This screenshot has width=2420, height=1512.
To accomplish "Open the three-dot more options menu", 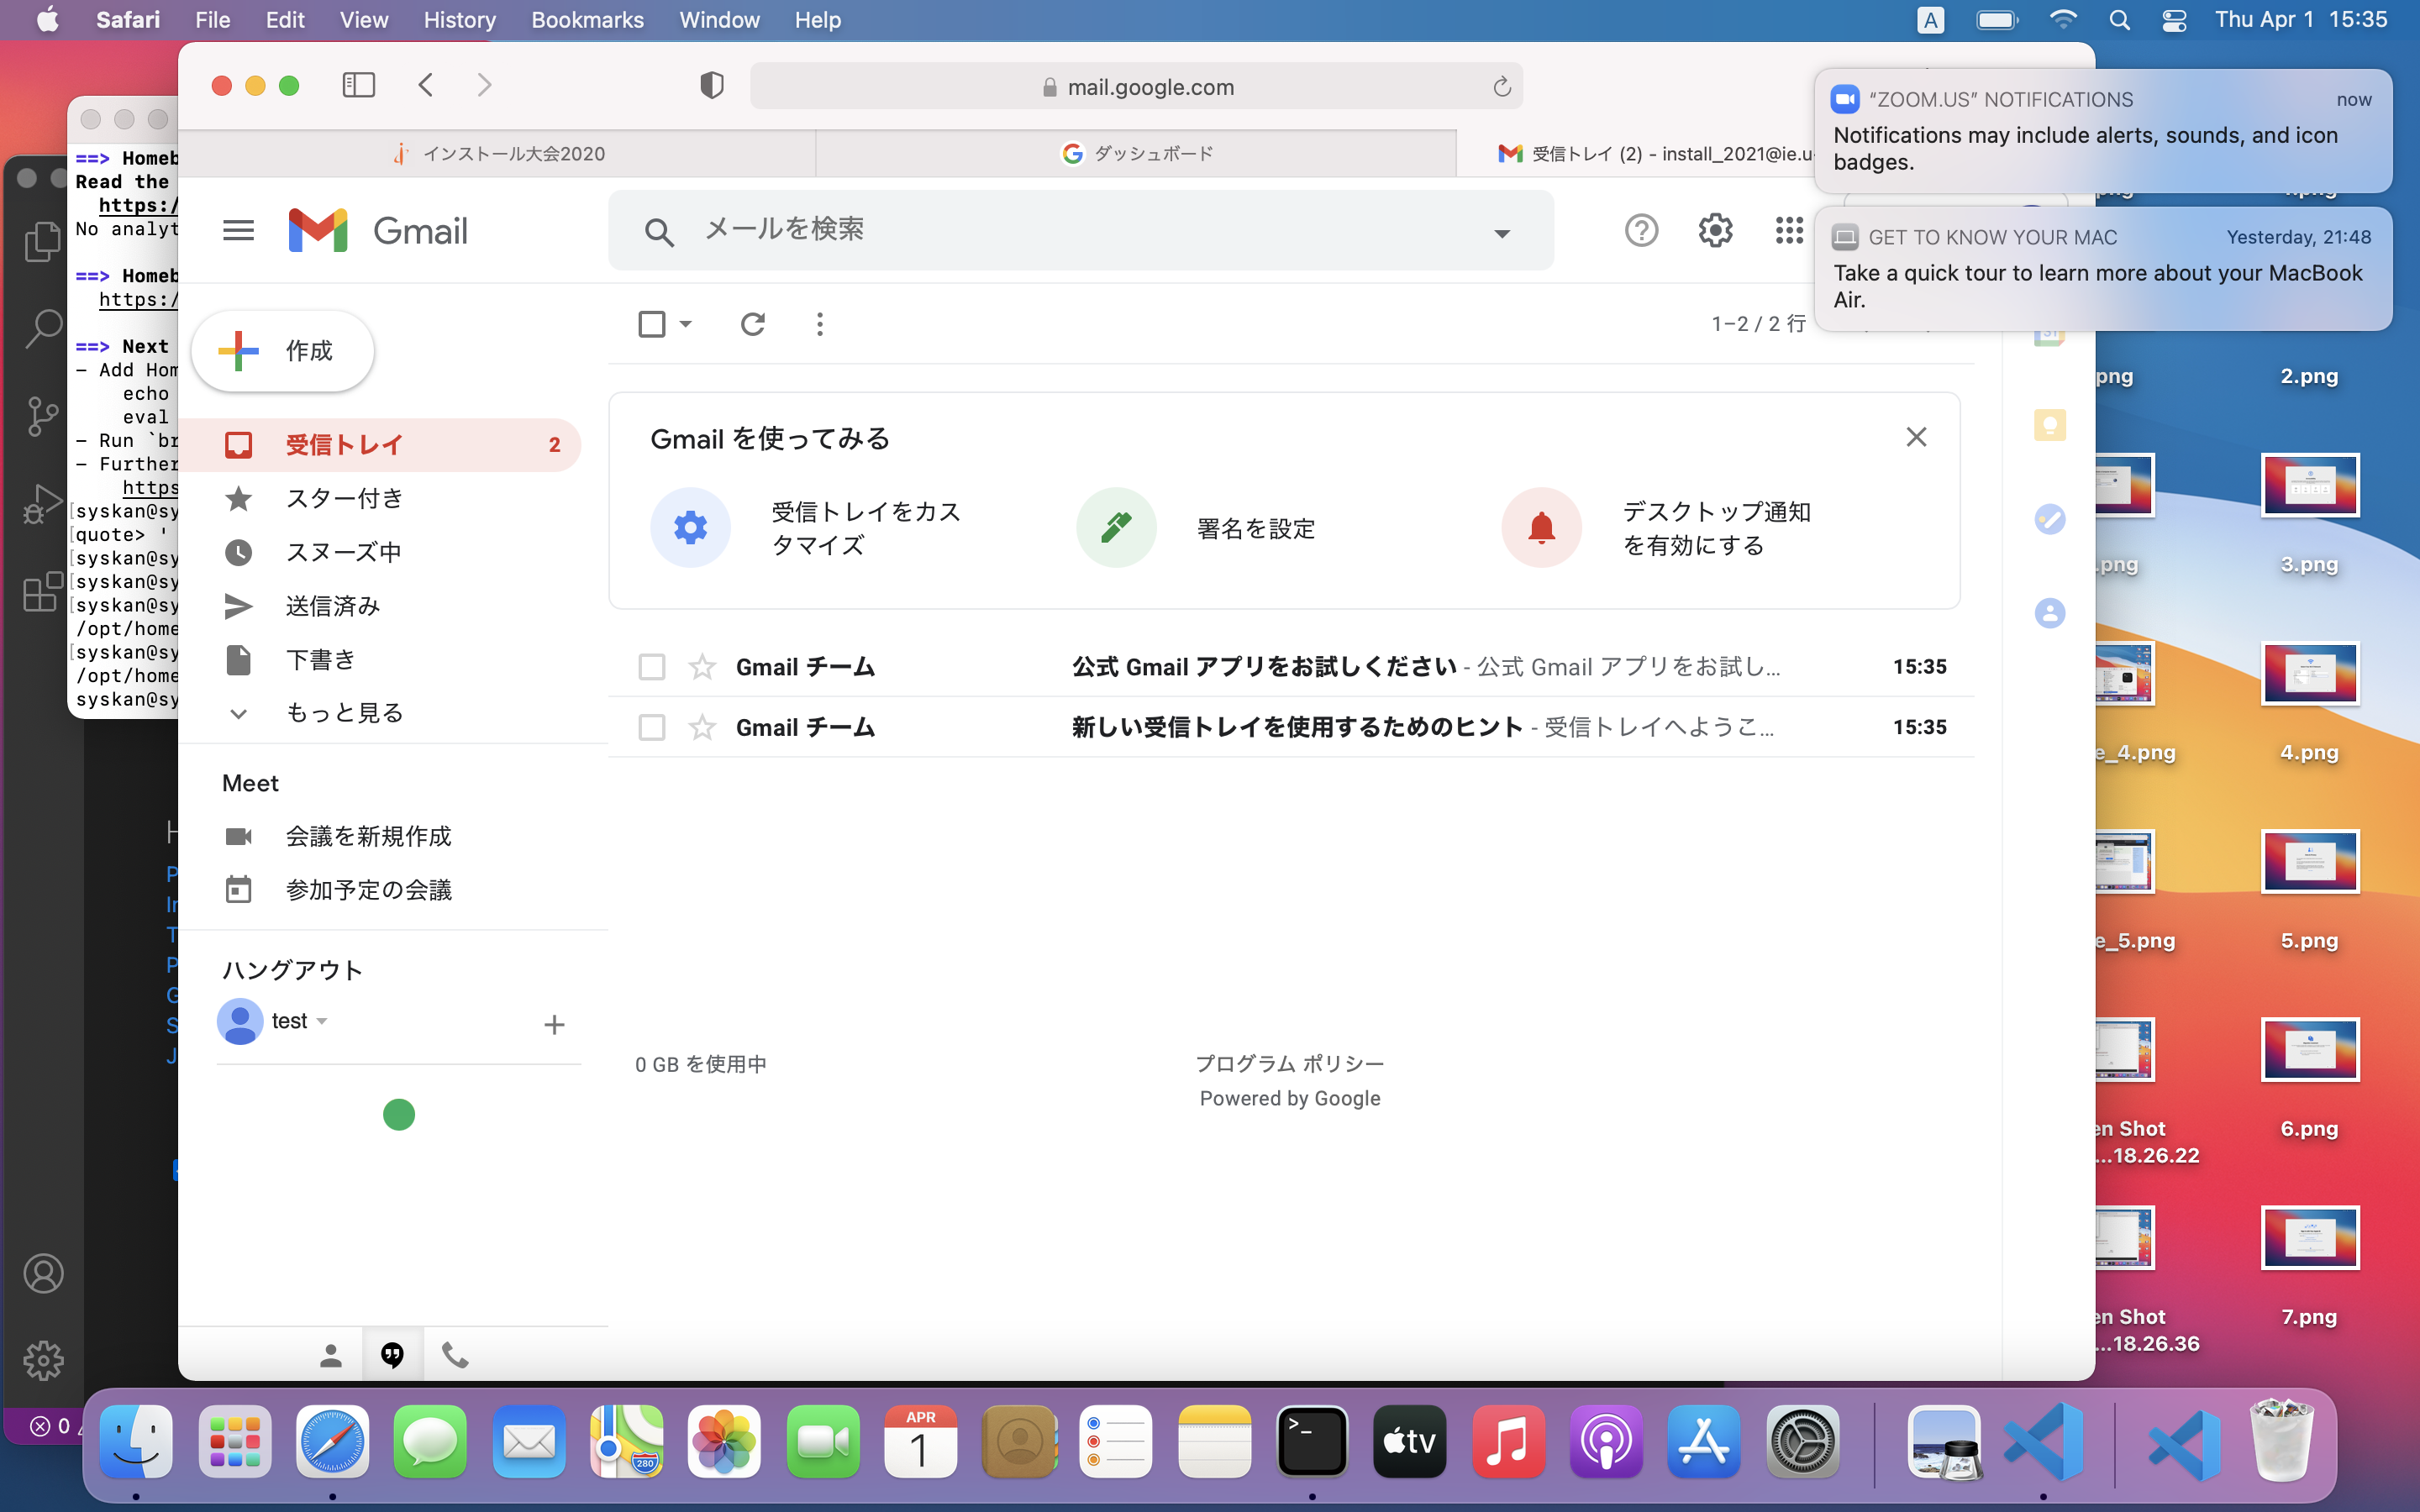I will click(x=820, y=324).
